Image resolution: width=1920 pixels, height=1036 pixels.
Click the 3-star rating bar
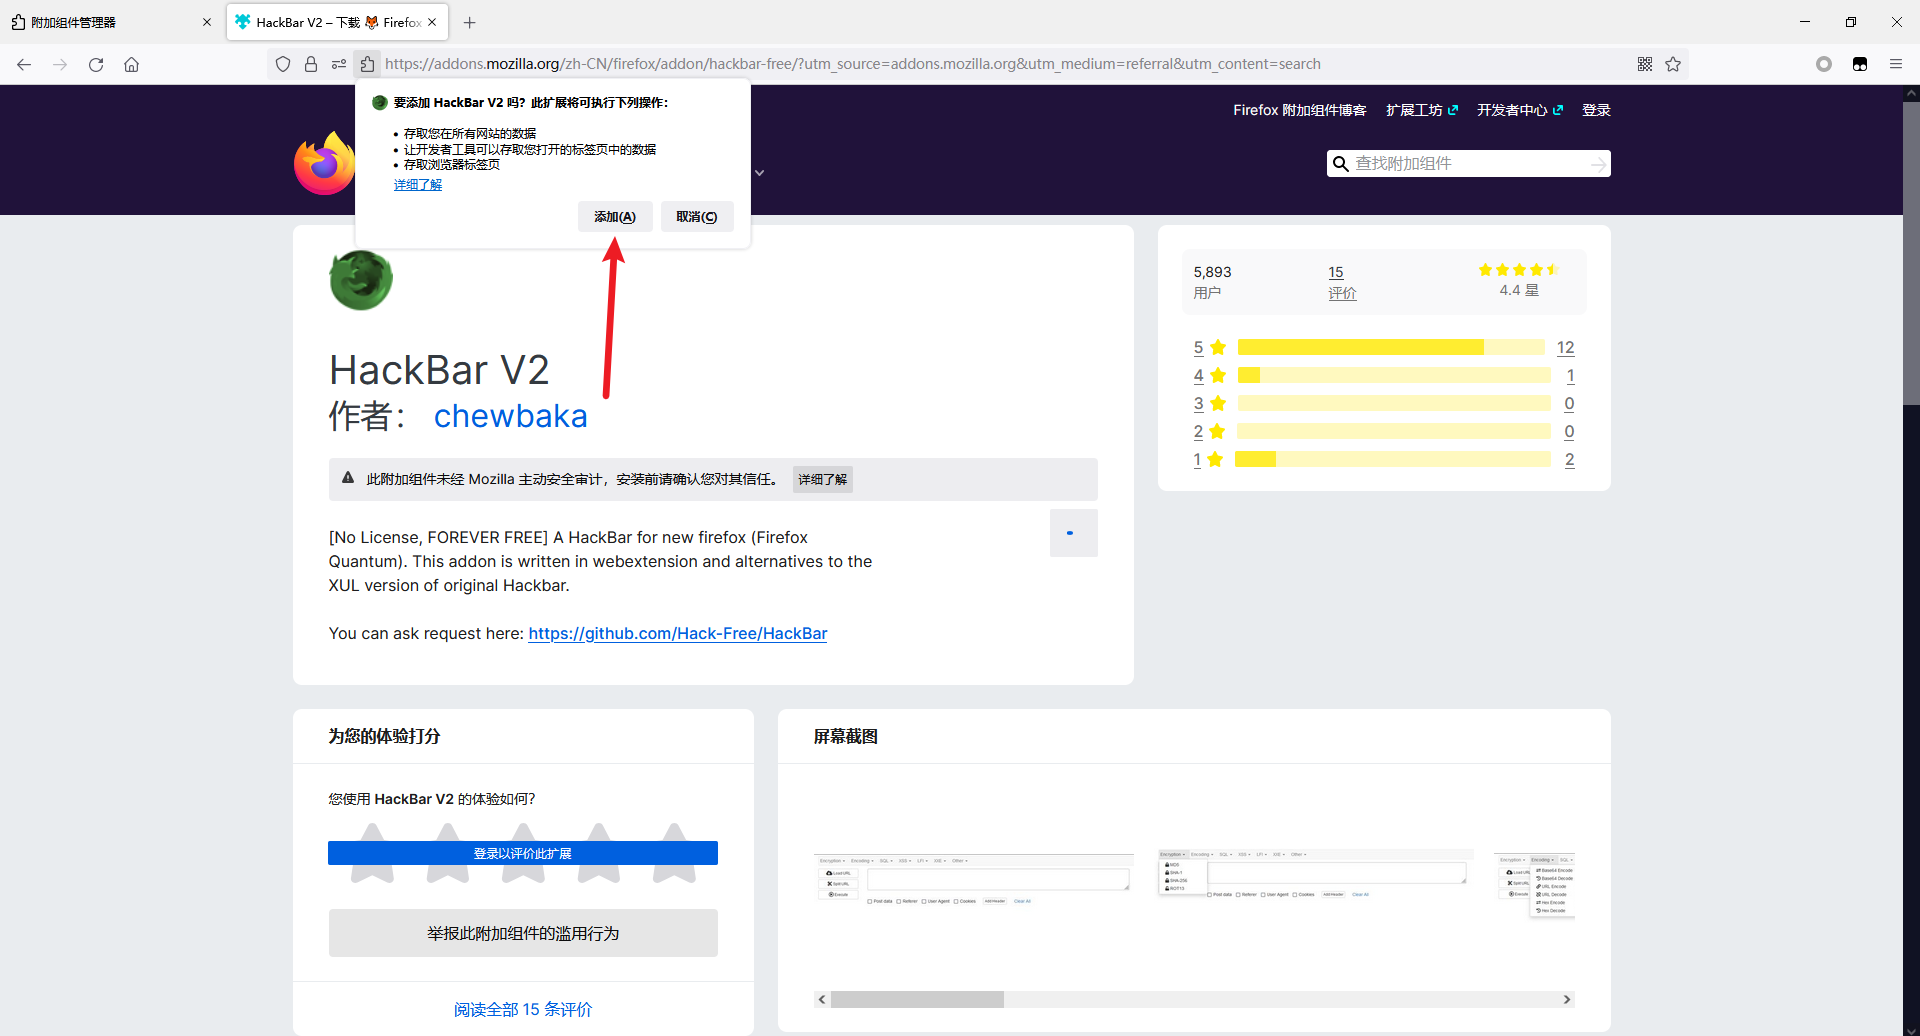point(1394,404)
